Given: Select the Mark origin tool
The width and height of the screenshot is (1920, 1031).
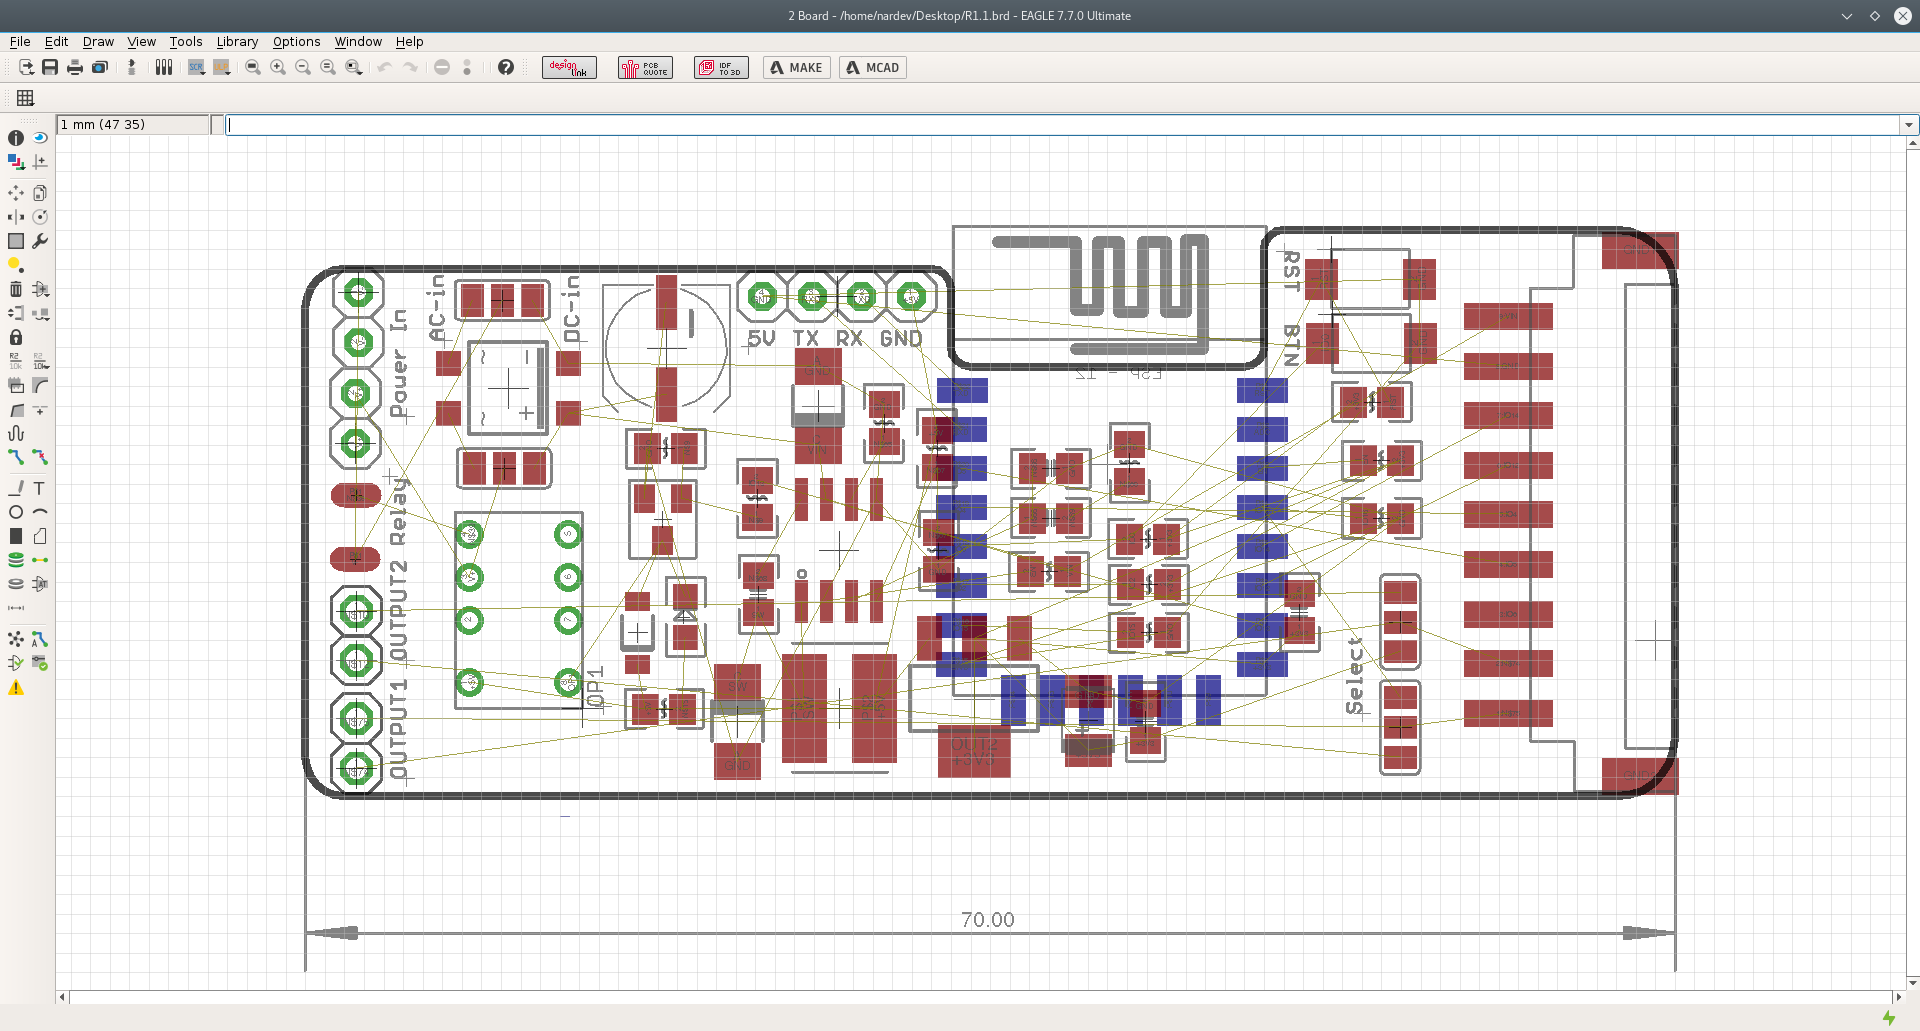Looking at the screenshot, I should pos(40,162).
